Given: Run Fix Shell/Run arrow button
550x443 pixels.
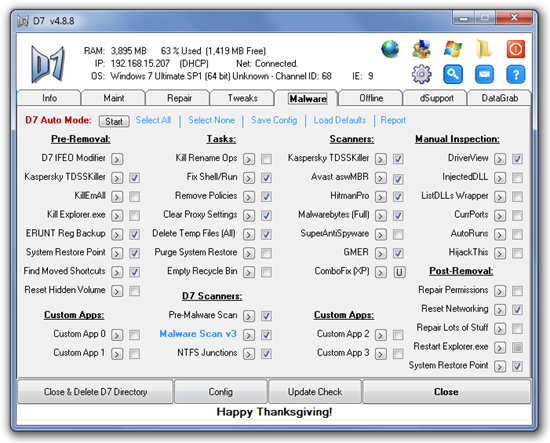Looking at the screenshot, I should (249, 178).
